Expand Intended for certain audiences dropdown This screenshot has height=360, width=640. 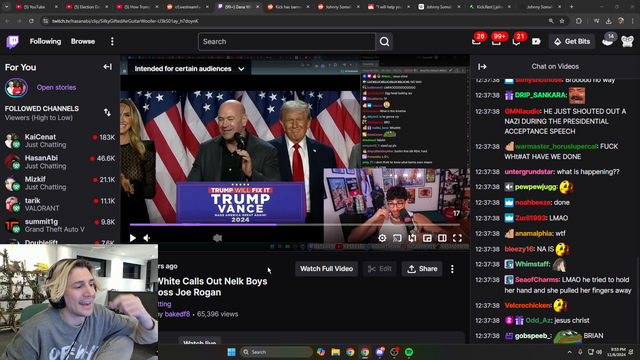tap(189, 69)
